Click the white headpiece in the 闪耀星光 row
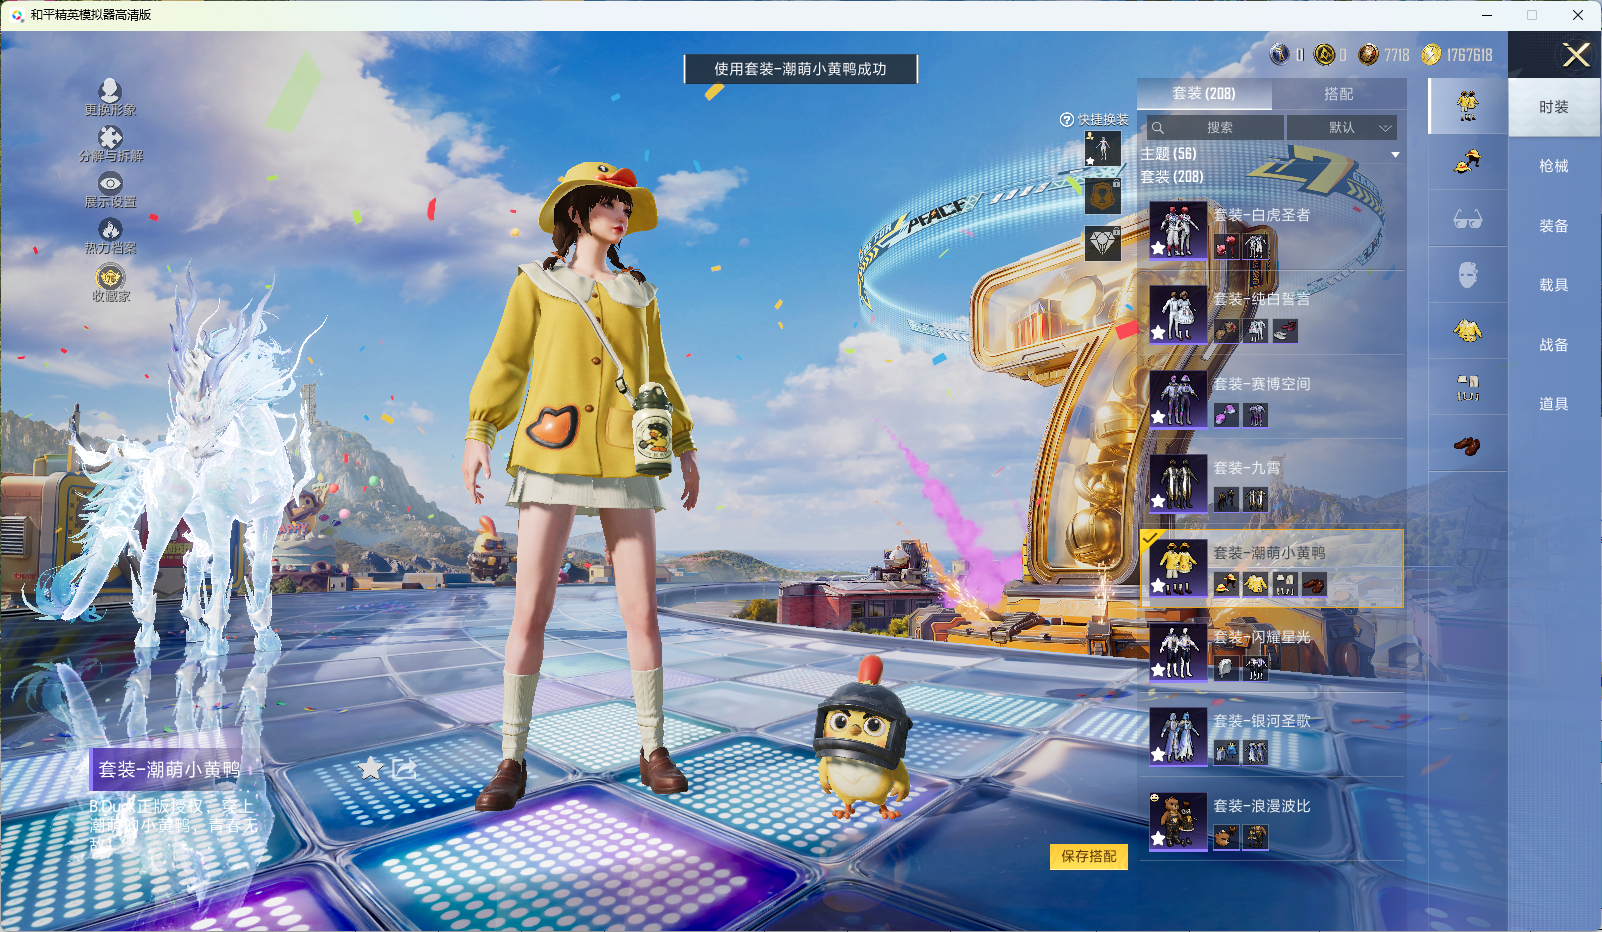Screen dimensions: 1602x932 (1226, 668)
